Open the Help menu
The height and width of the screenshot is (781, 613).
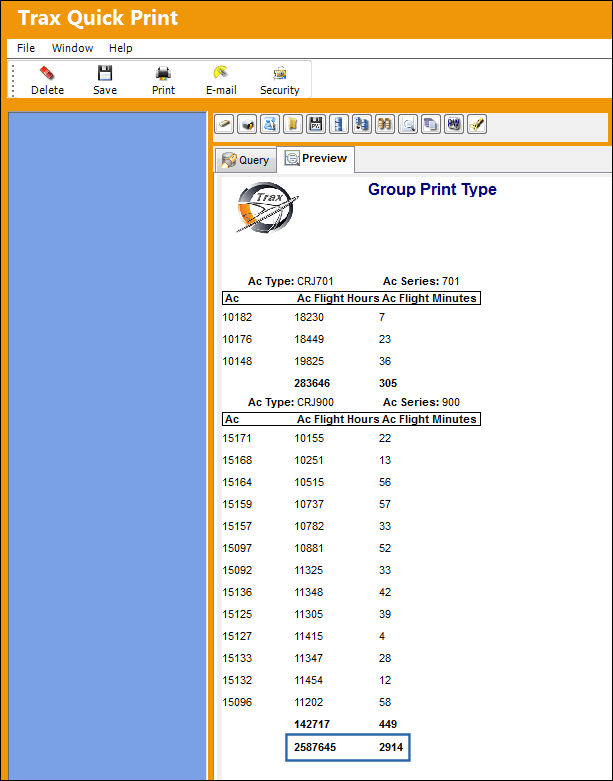[x=121, y=48]
